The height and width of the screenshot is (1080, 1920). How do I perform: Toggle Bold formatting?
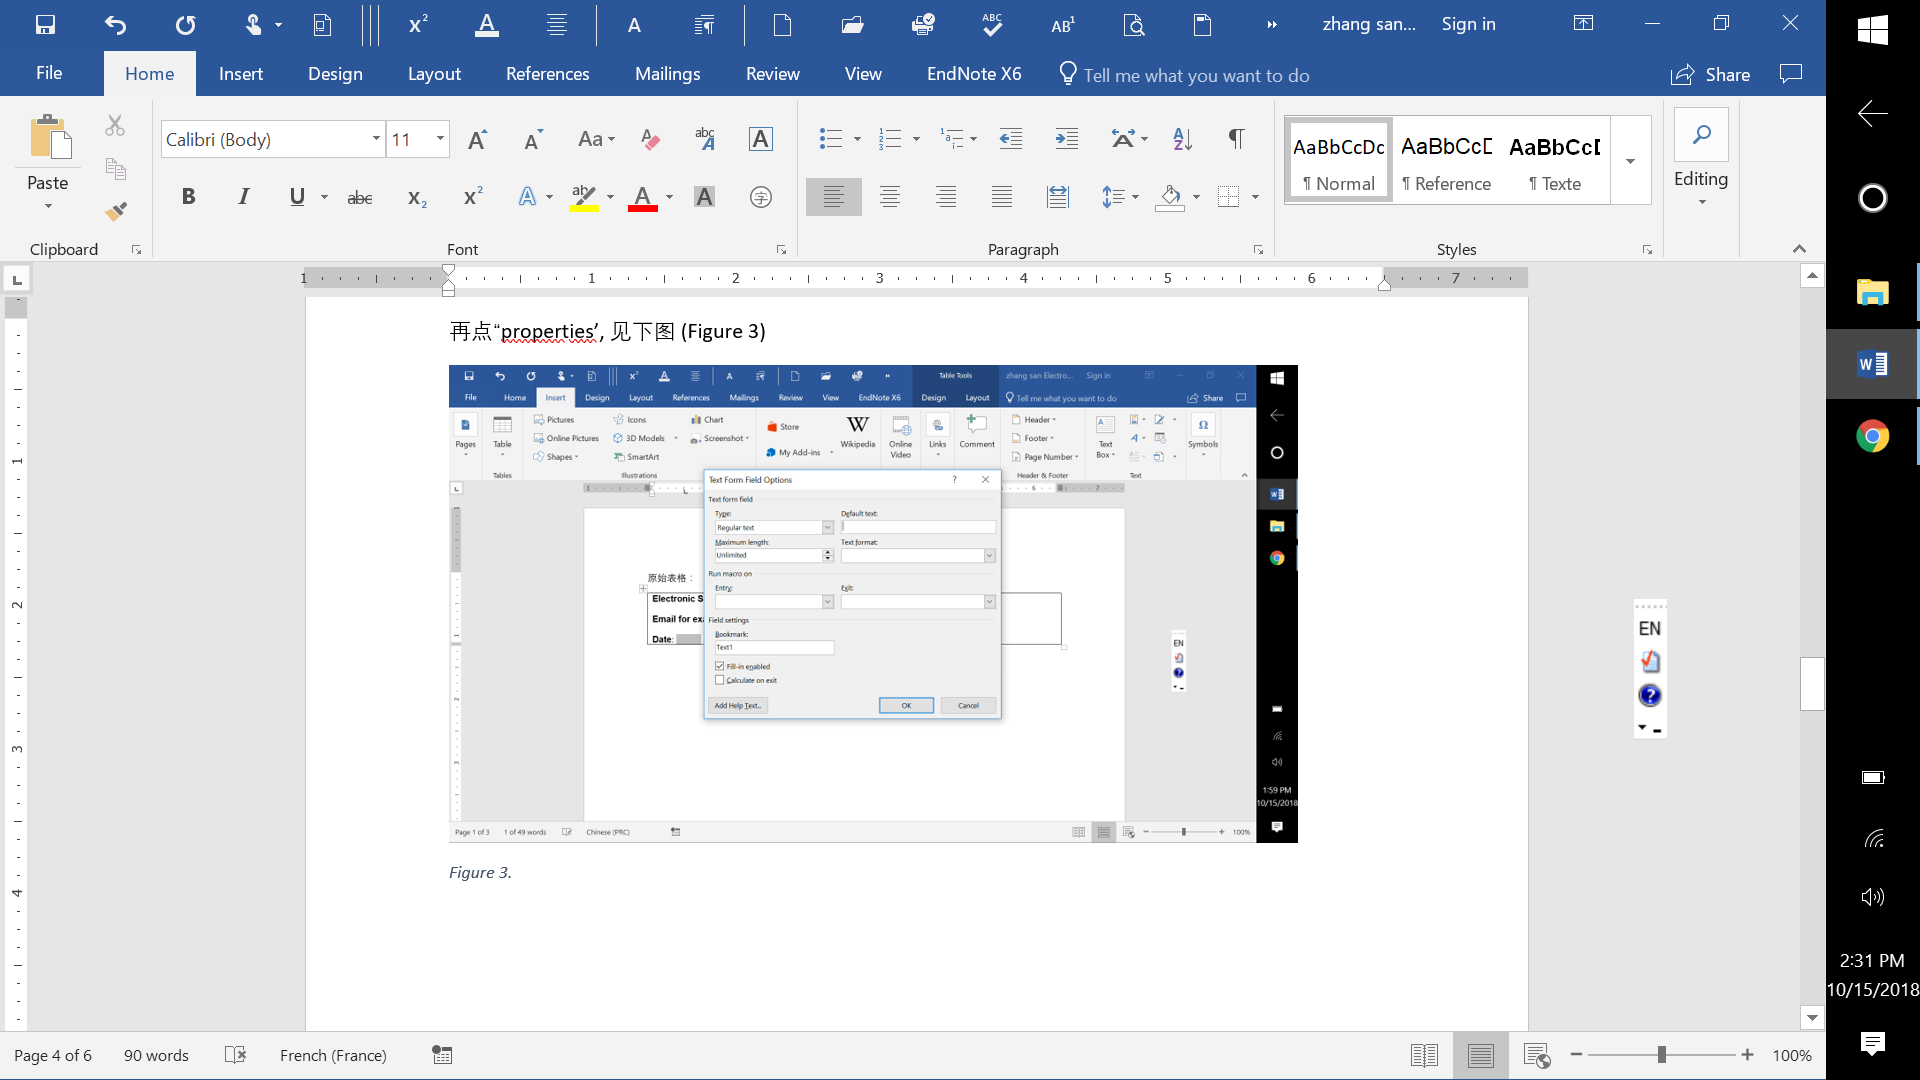(188, 197)
